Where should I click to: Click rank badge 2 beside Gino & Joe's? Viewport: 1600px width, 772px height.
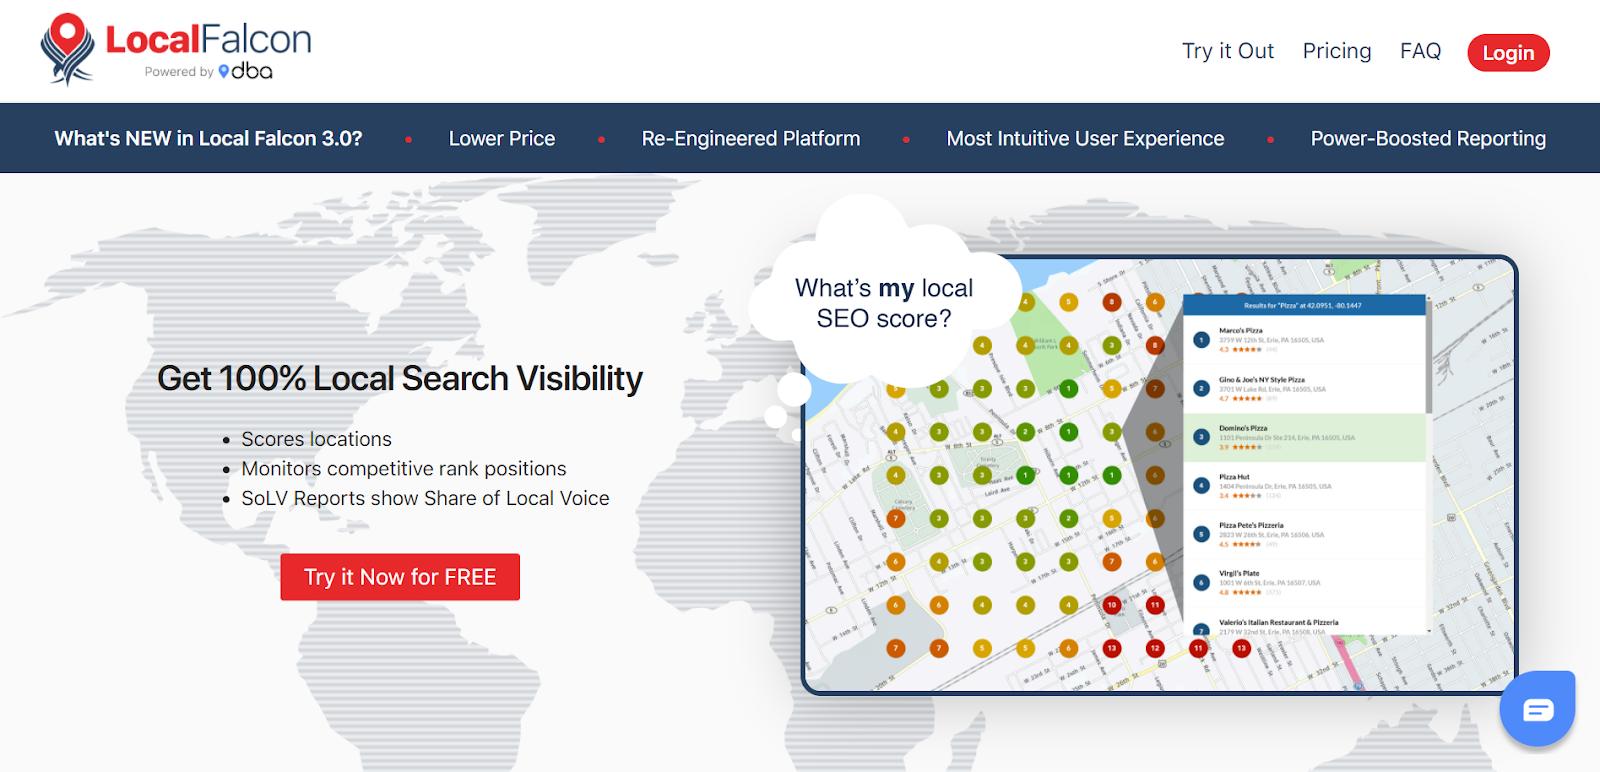pos(1202,388)
